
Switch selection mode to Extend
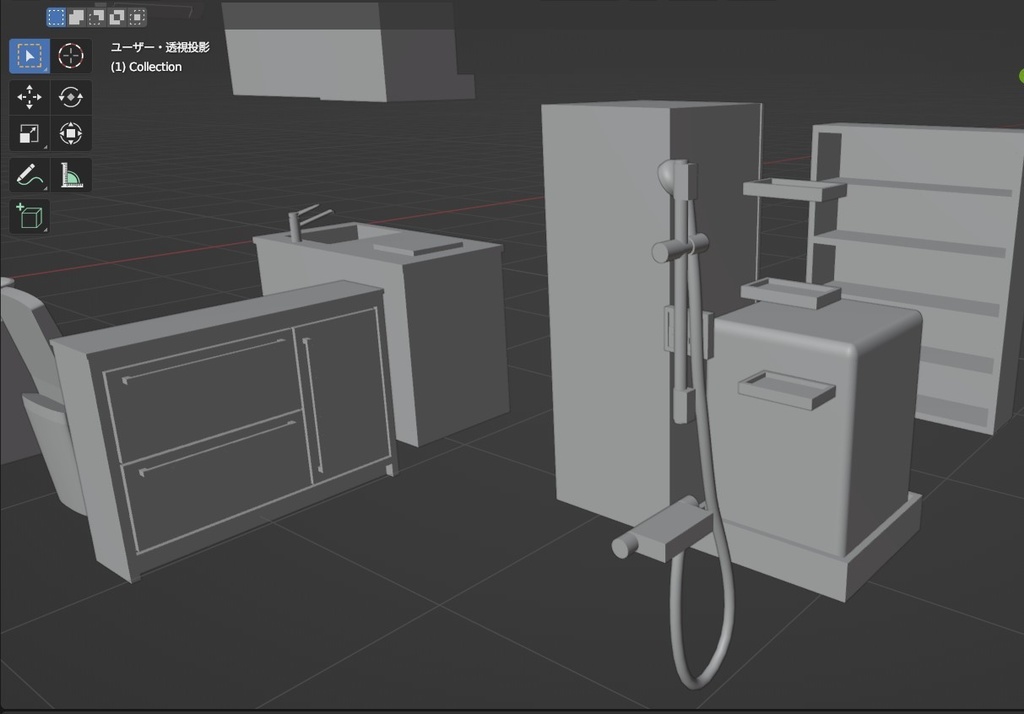pyautogui.click(x=76, y=17)
